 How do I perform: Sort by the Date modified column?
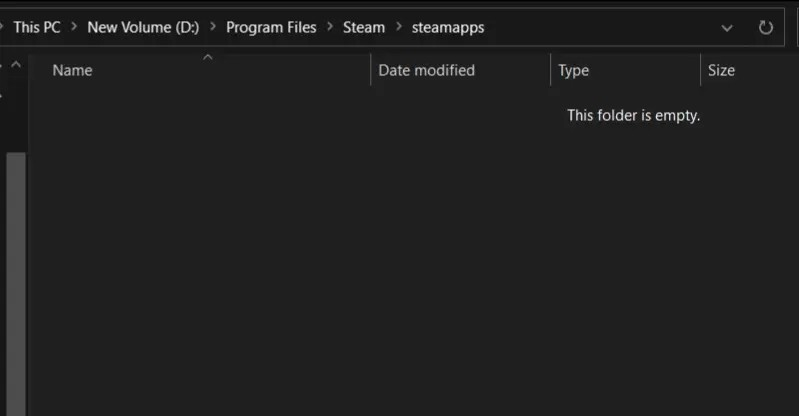click(x=426, y=70)
